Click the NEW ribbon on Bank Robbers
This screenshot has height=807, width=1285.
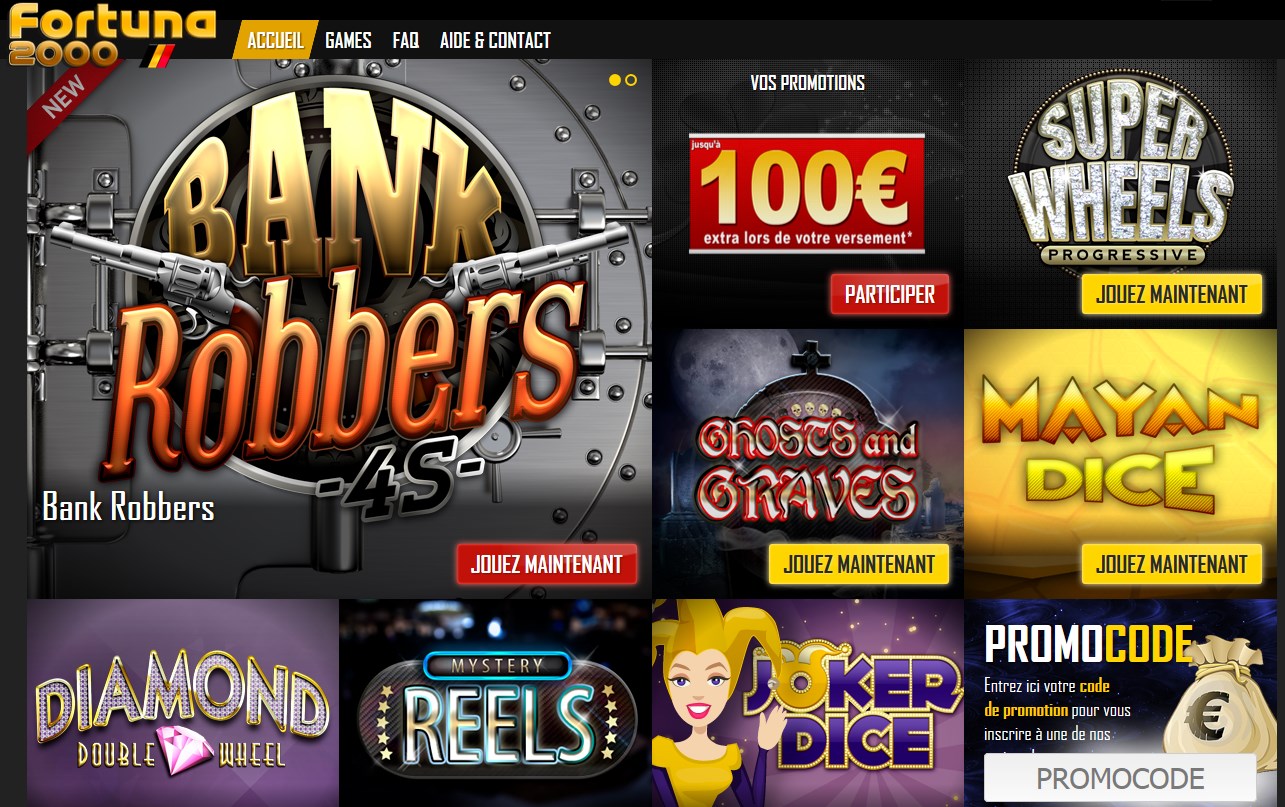point(69,100)
